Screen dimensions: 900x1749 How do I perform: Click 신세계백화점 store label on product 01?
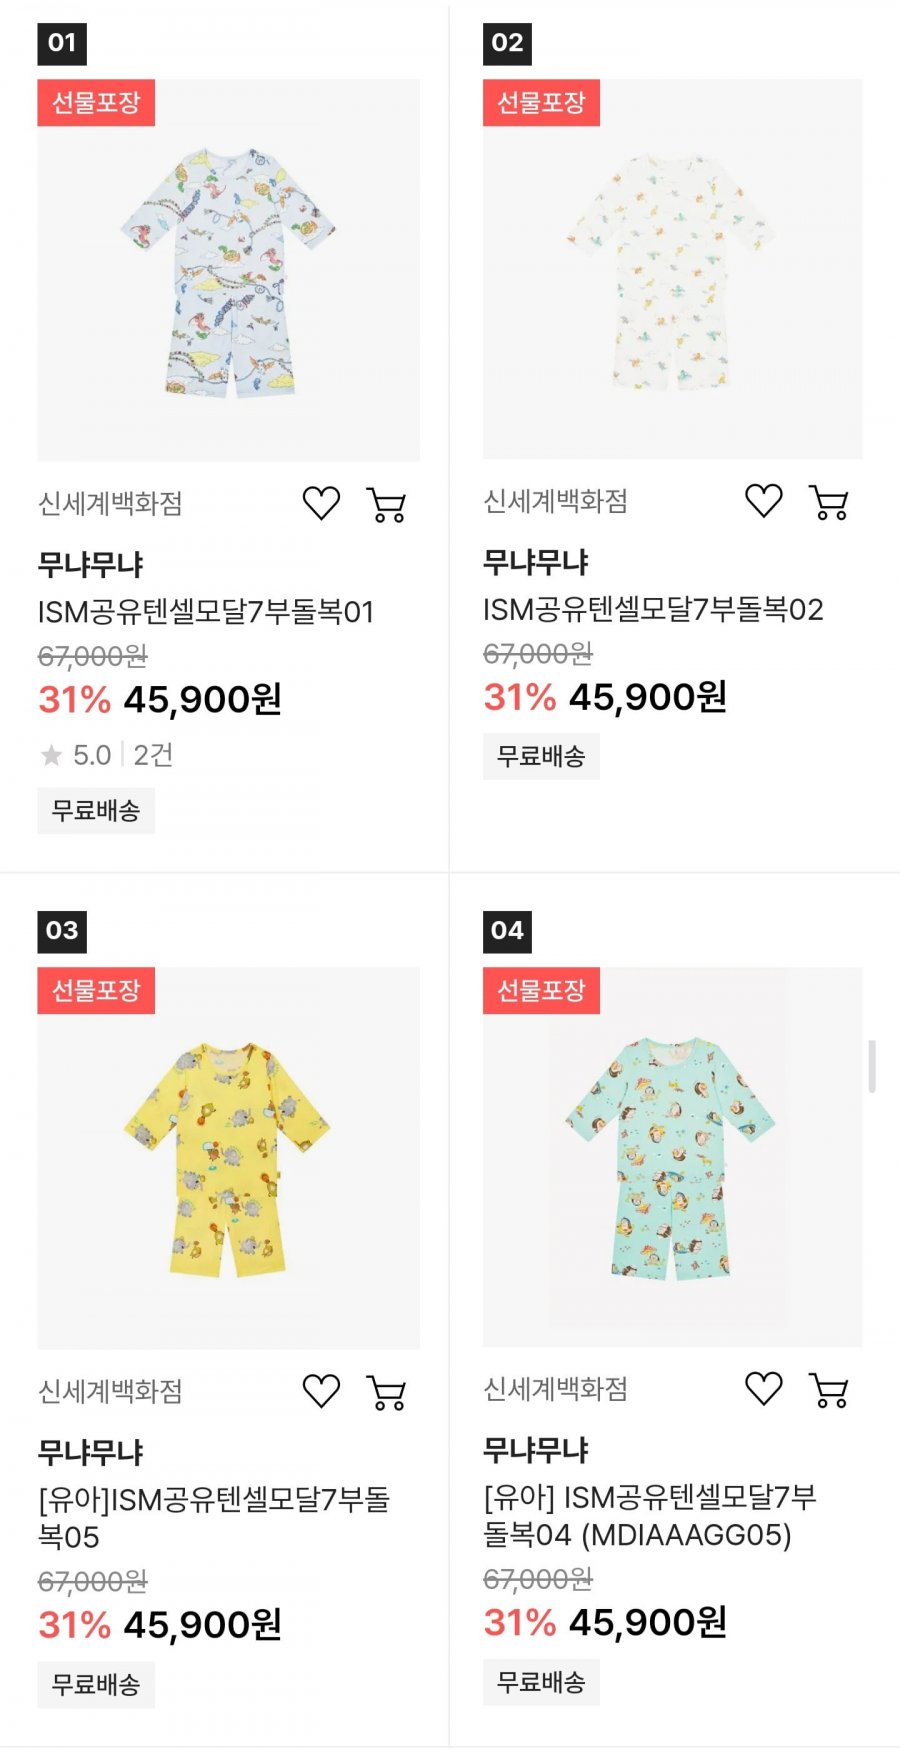pyautogui.click(x=110, y=504)
